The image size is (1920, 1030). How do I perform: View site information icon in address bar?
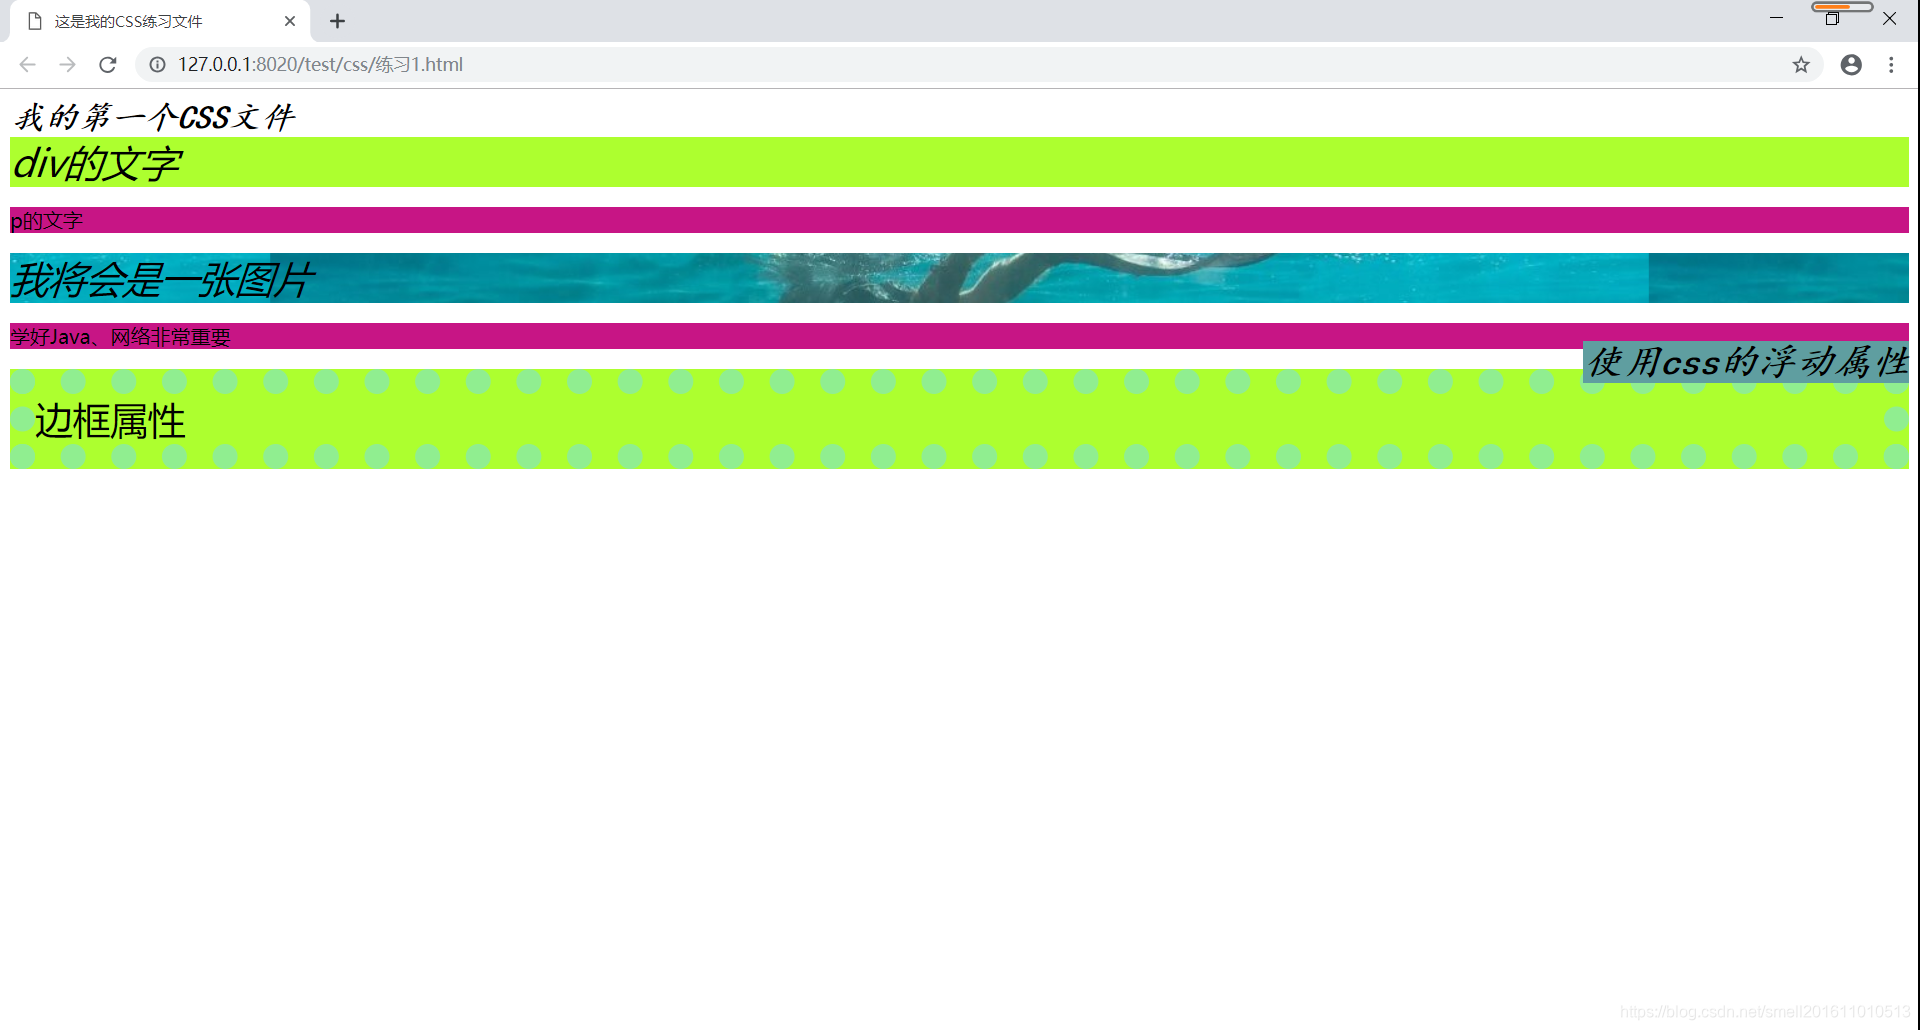[157, 65]
